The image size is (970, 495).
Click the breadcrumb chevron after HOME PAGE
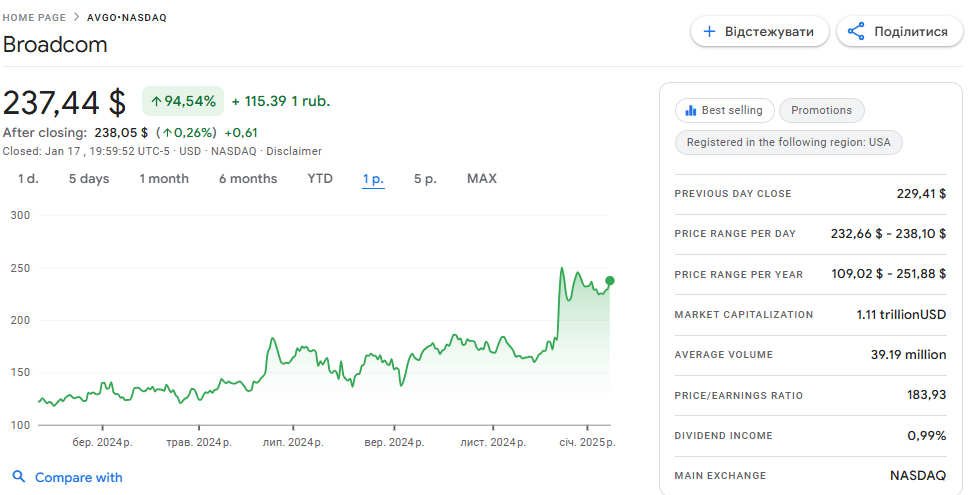[76, 17]
